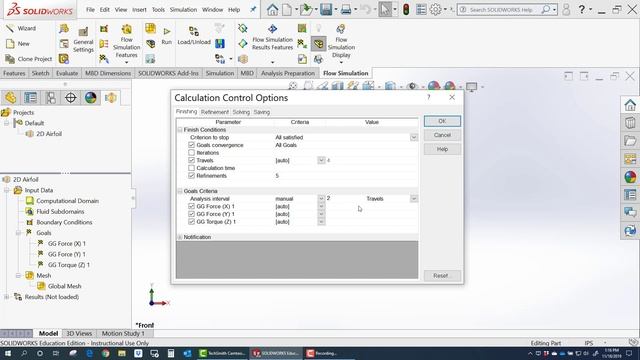Open the Tools menu
Screen dimensions: 640x360
[158, 9]
